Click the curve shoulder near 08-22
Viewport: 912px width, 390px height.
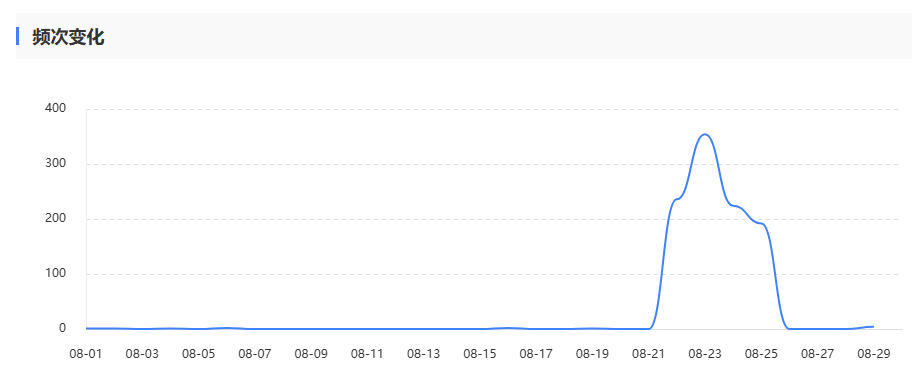tap(676, 199)
